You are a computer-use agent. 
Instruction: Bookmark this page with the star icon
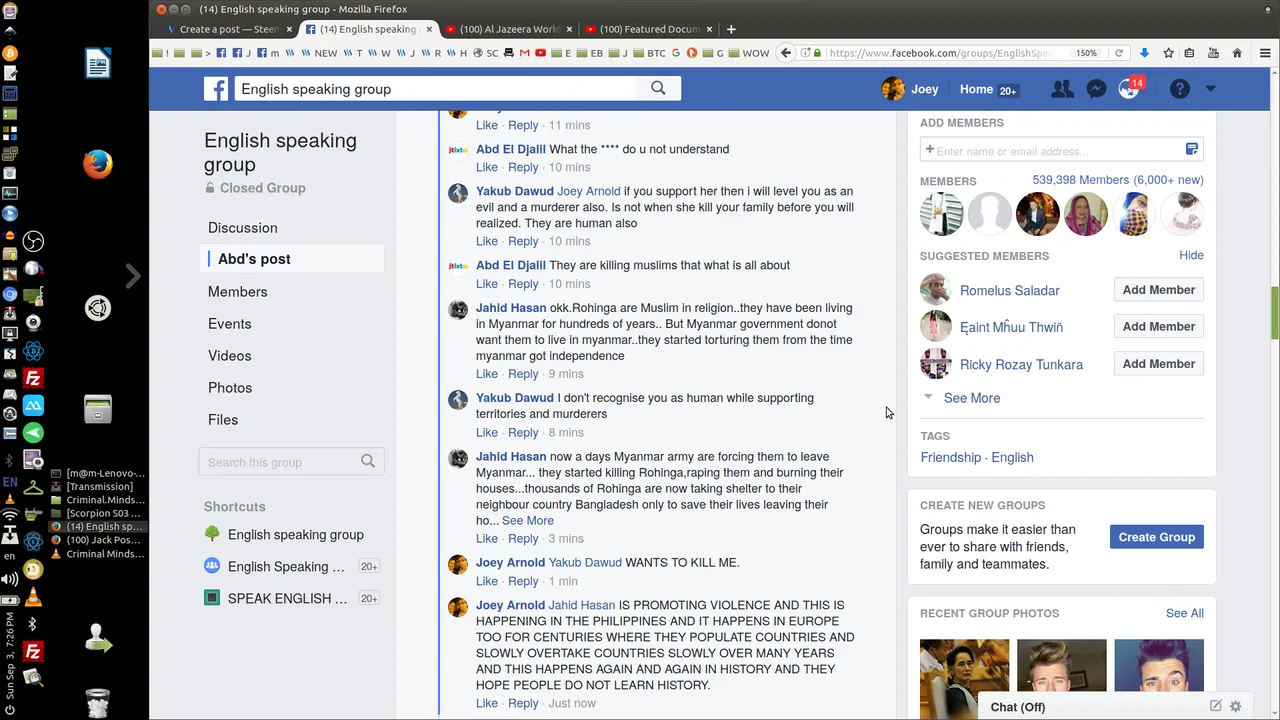click(x=1168, y=53)
